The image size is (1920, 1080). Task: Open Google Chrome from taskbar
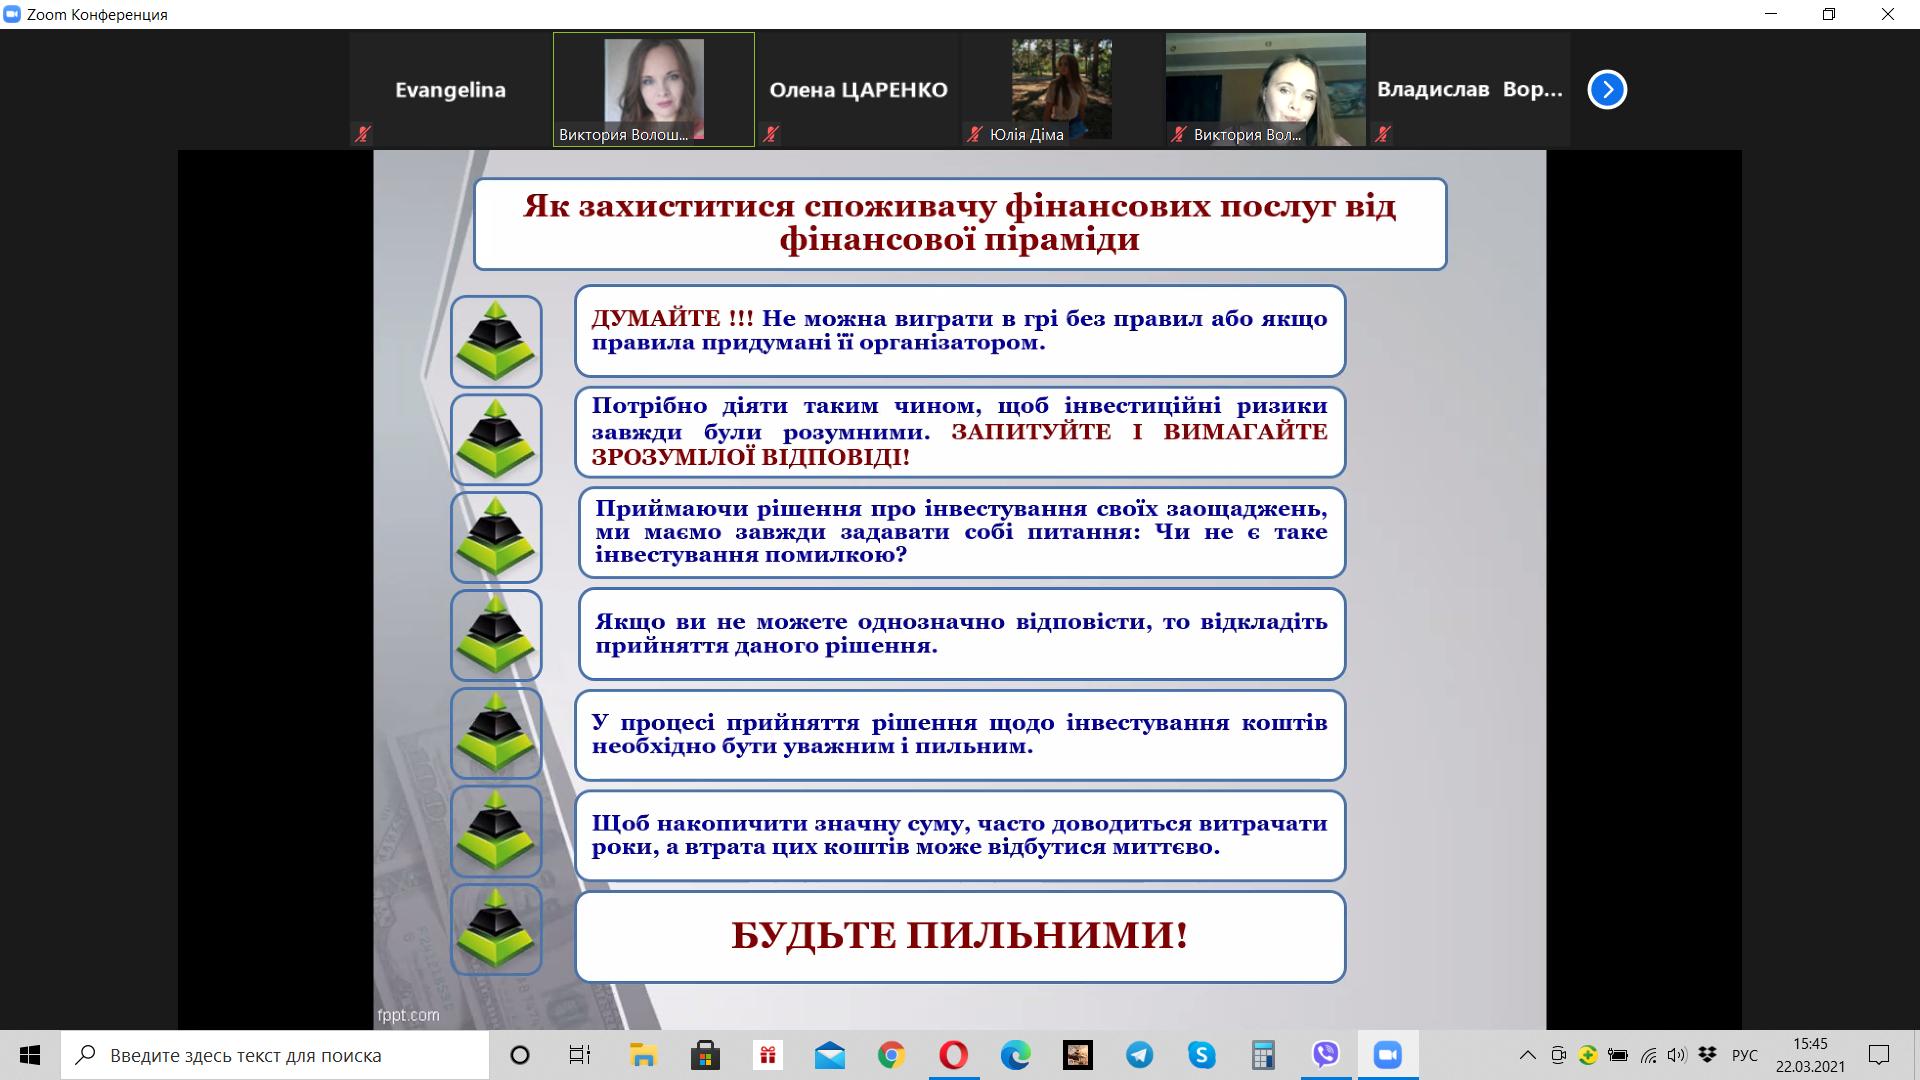click(x=891, y=1055)
